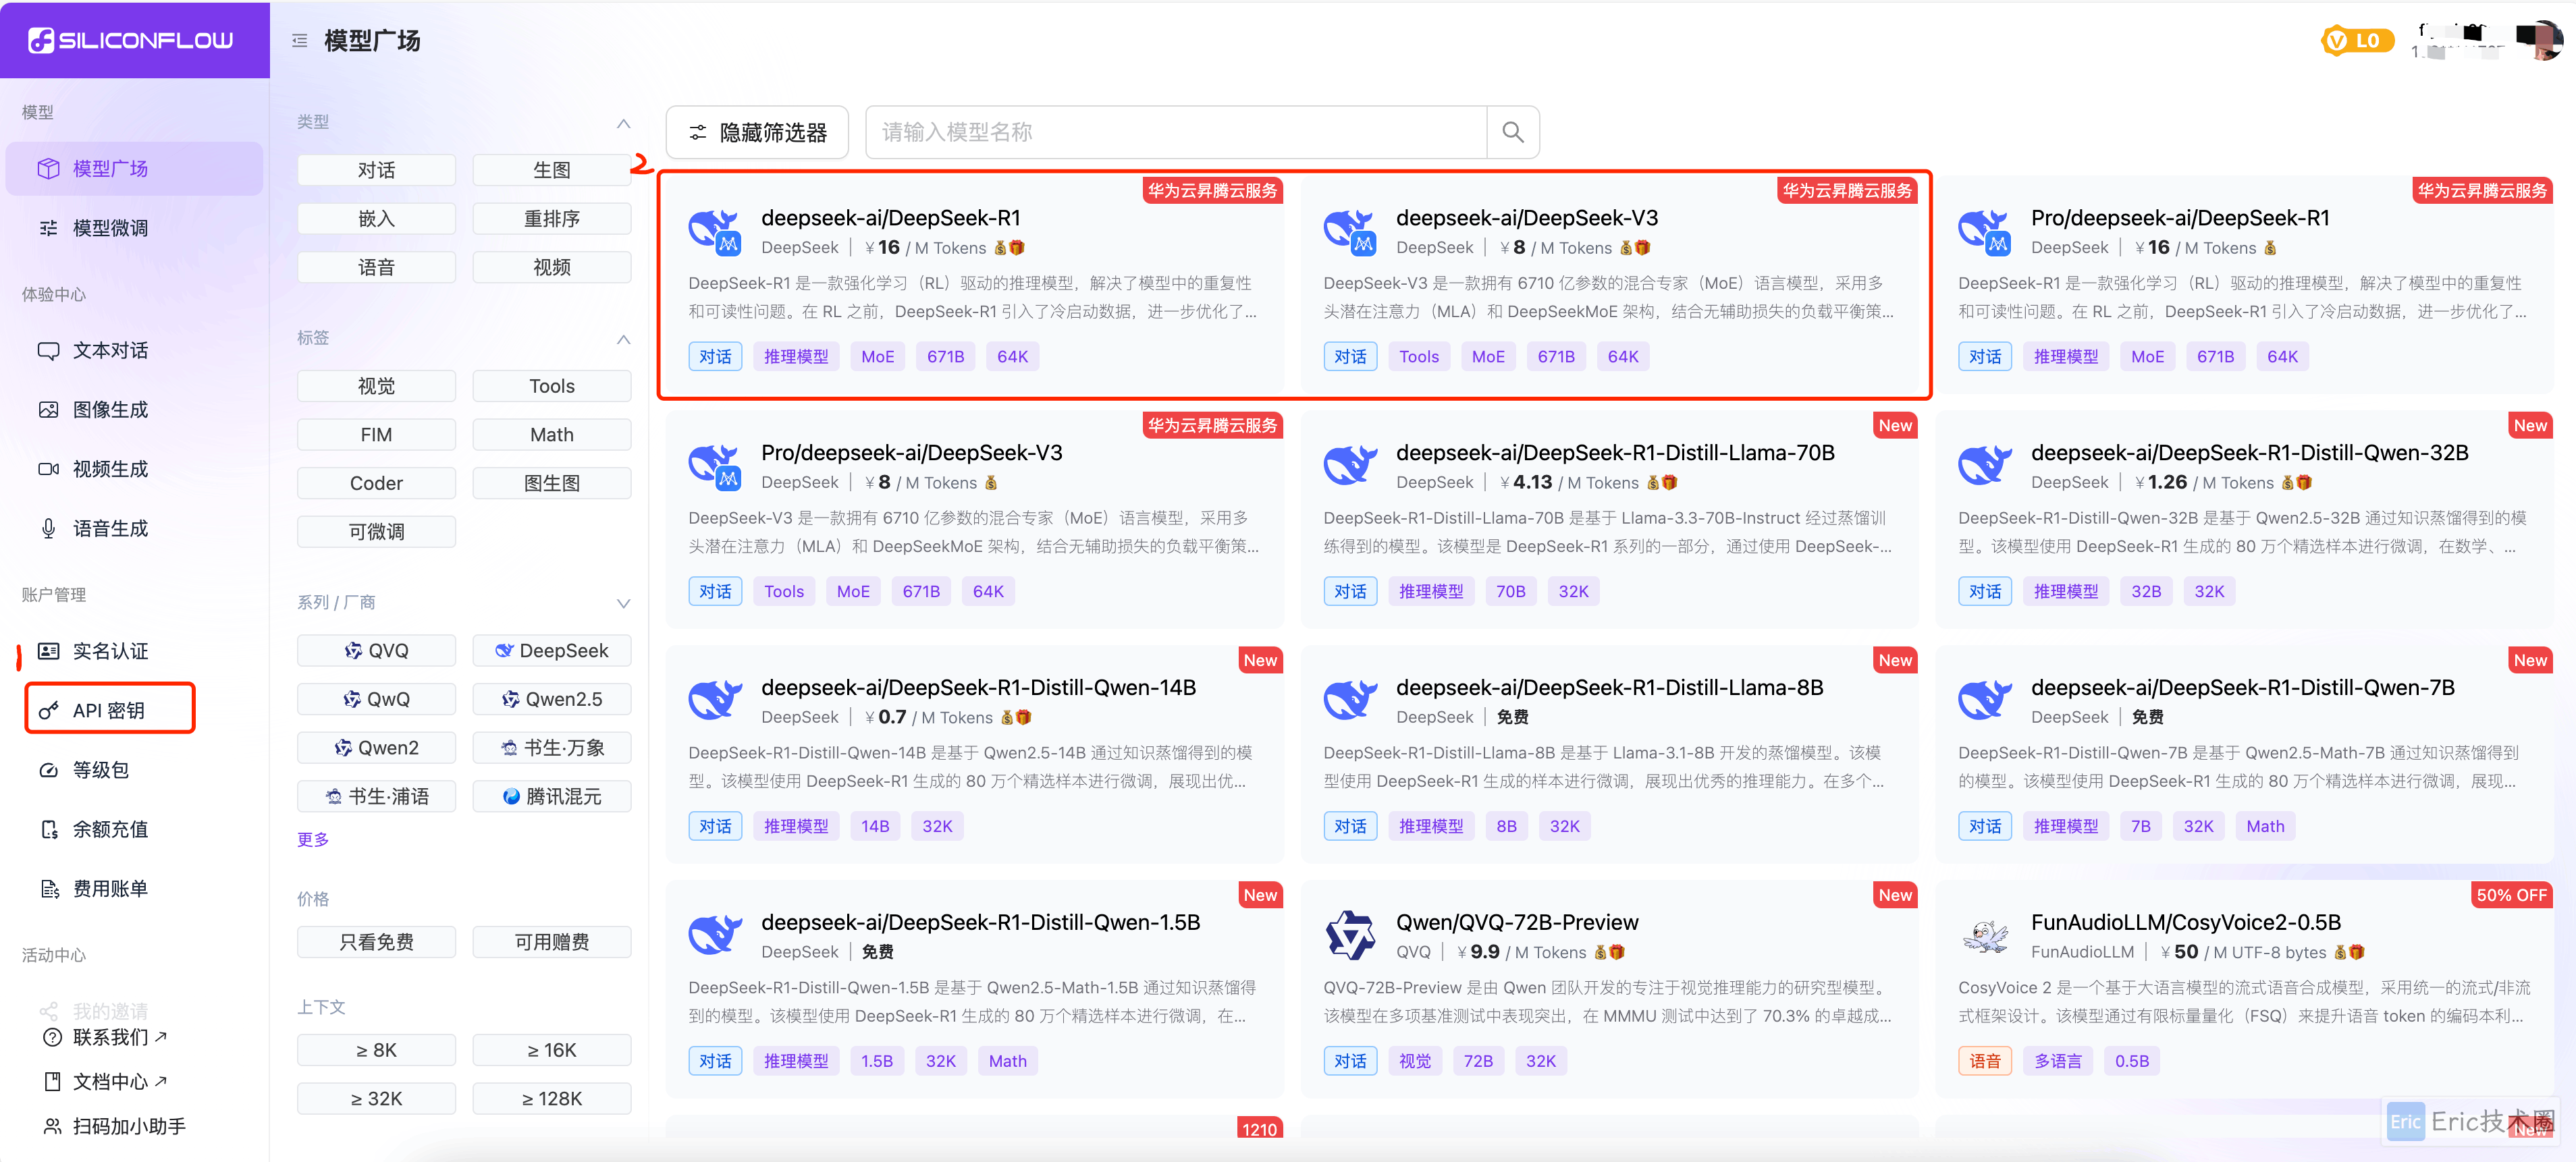Screen dimensions: 2576x1162
Task: Filter by 腾讯混元 vendor
Action: tap(551, 796)
